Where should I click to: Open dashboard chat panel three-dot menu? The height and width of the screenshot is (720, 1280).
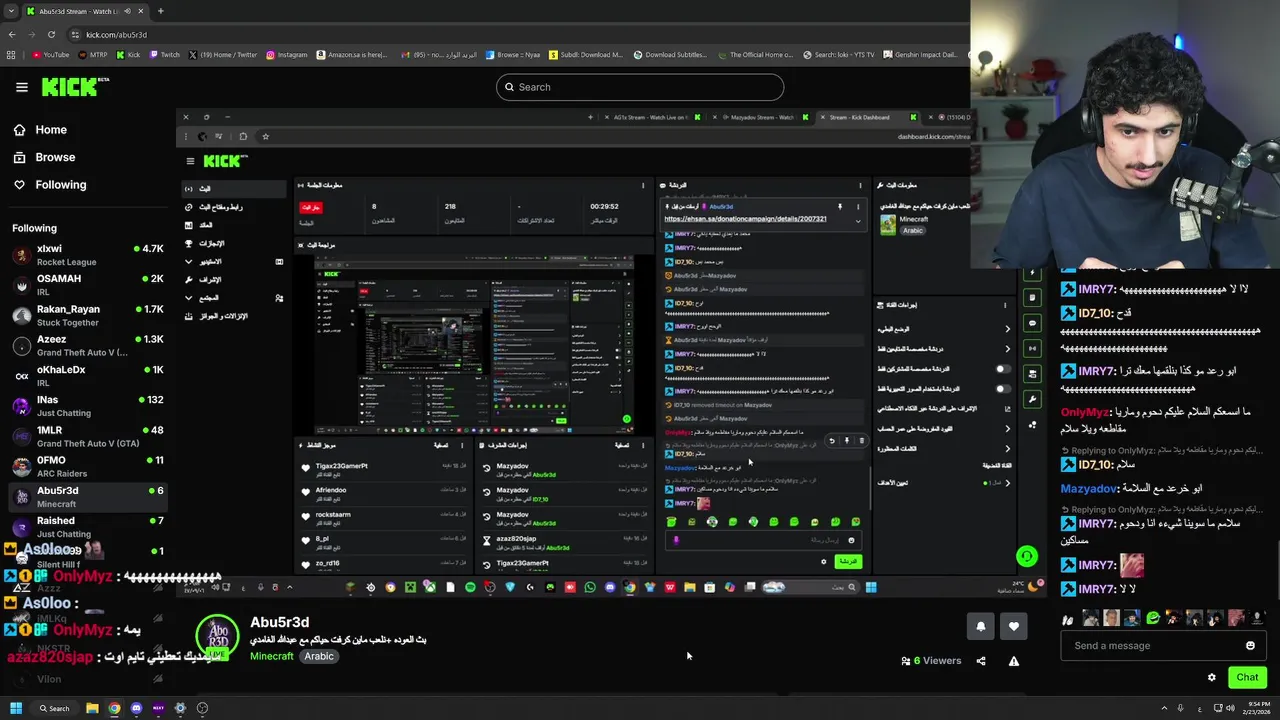pos(860,185)
